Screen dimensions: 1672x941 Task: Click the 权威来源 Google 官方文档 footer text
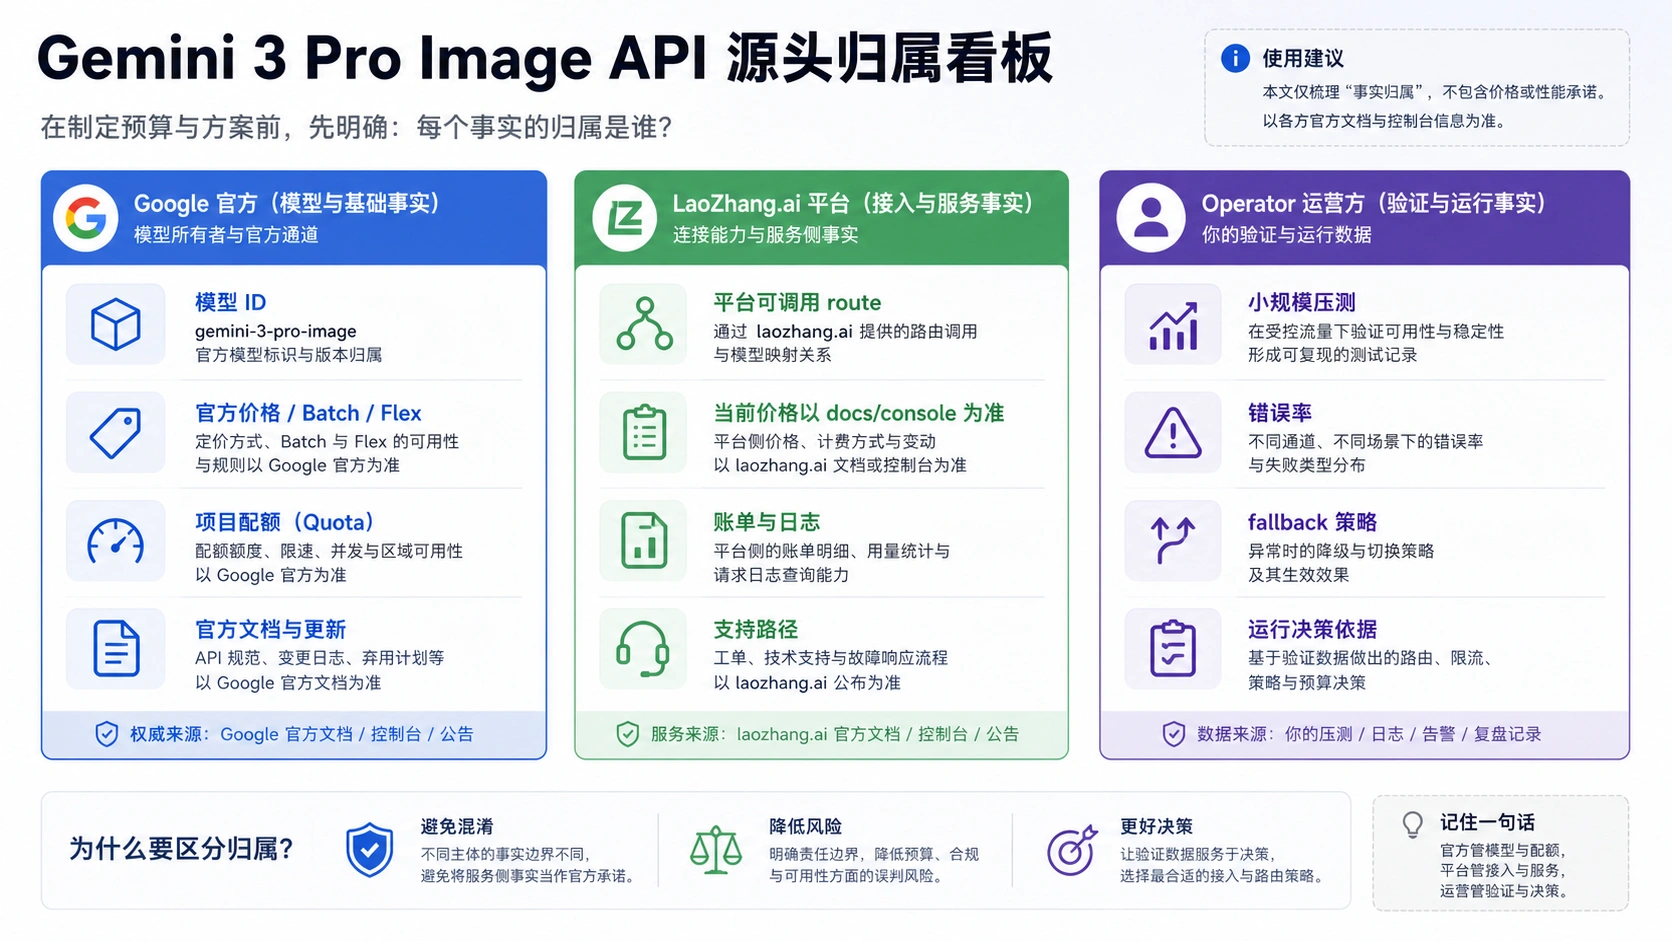pyautogui.click(x=301, y=734)
